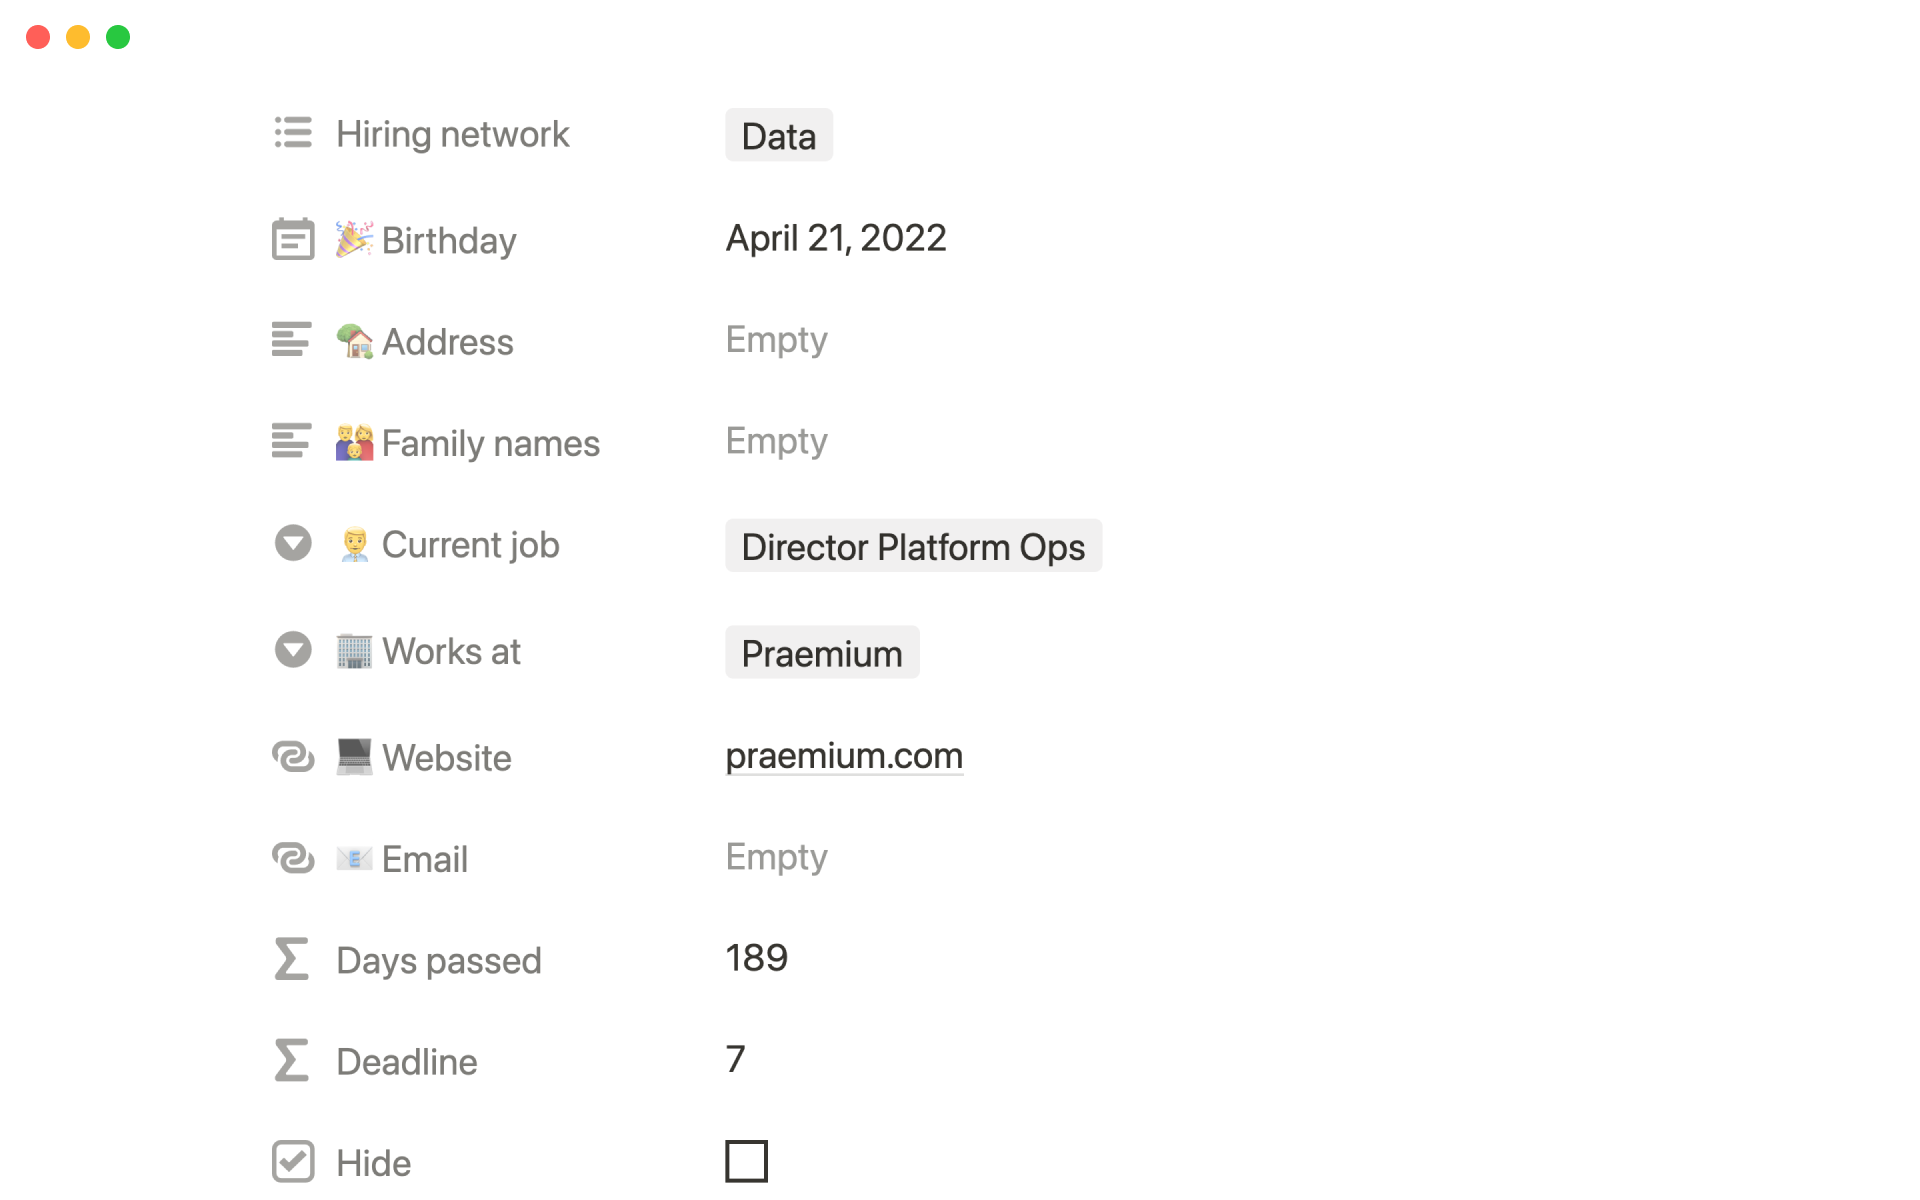
Task: Toggle the Hide checkbox
Action: (746, 1161)
